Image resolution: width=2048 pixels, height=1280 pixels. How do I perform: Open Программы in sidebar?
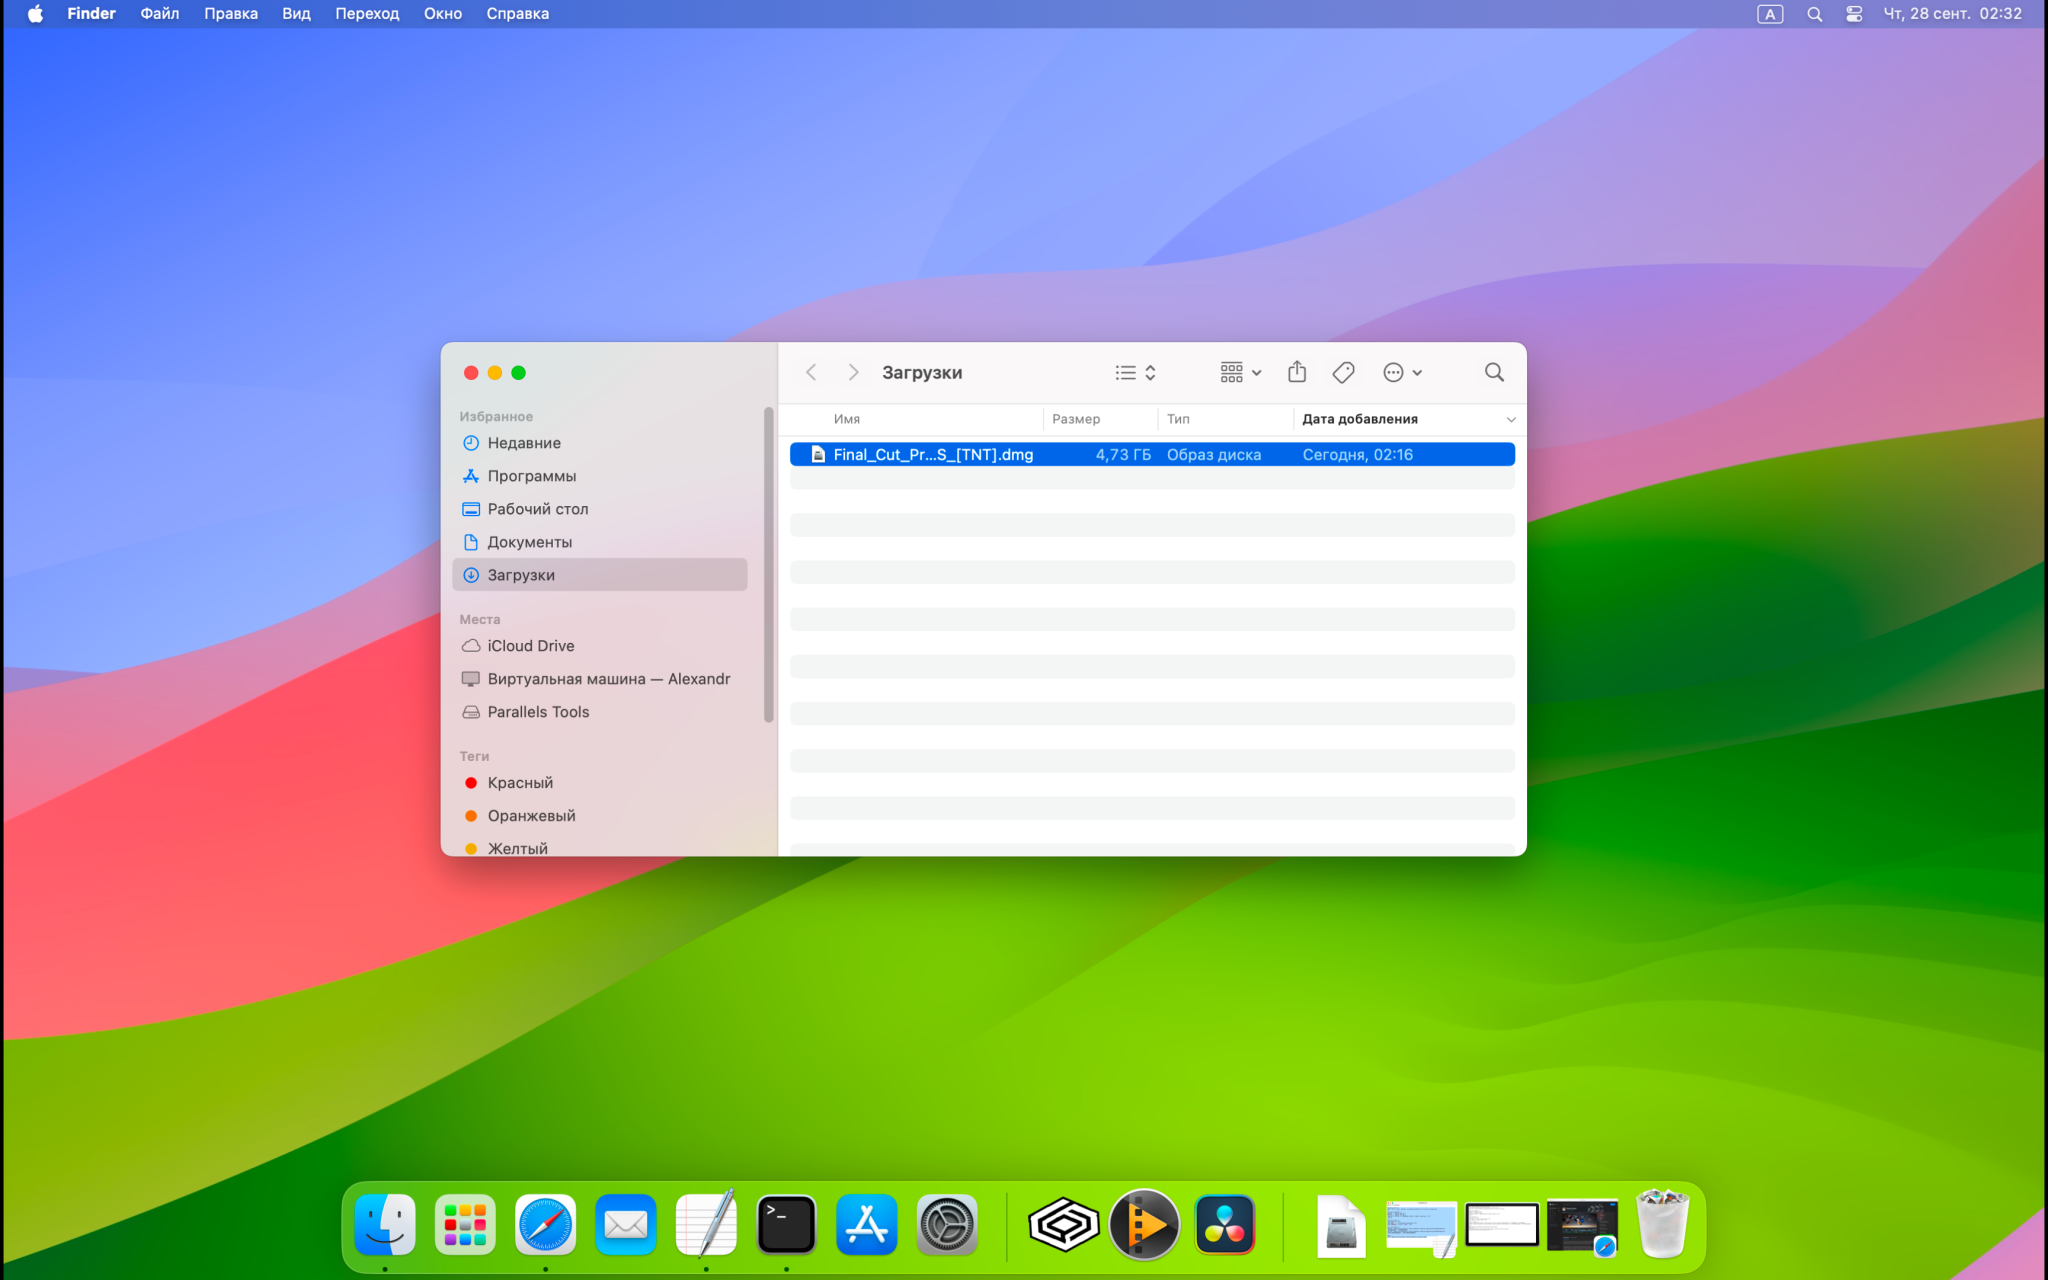click(x=600, y=476)
